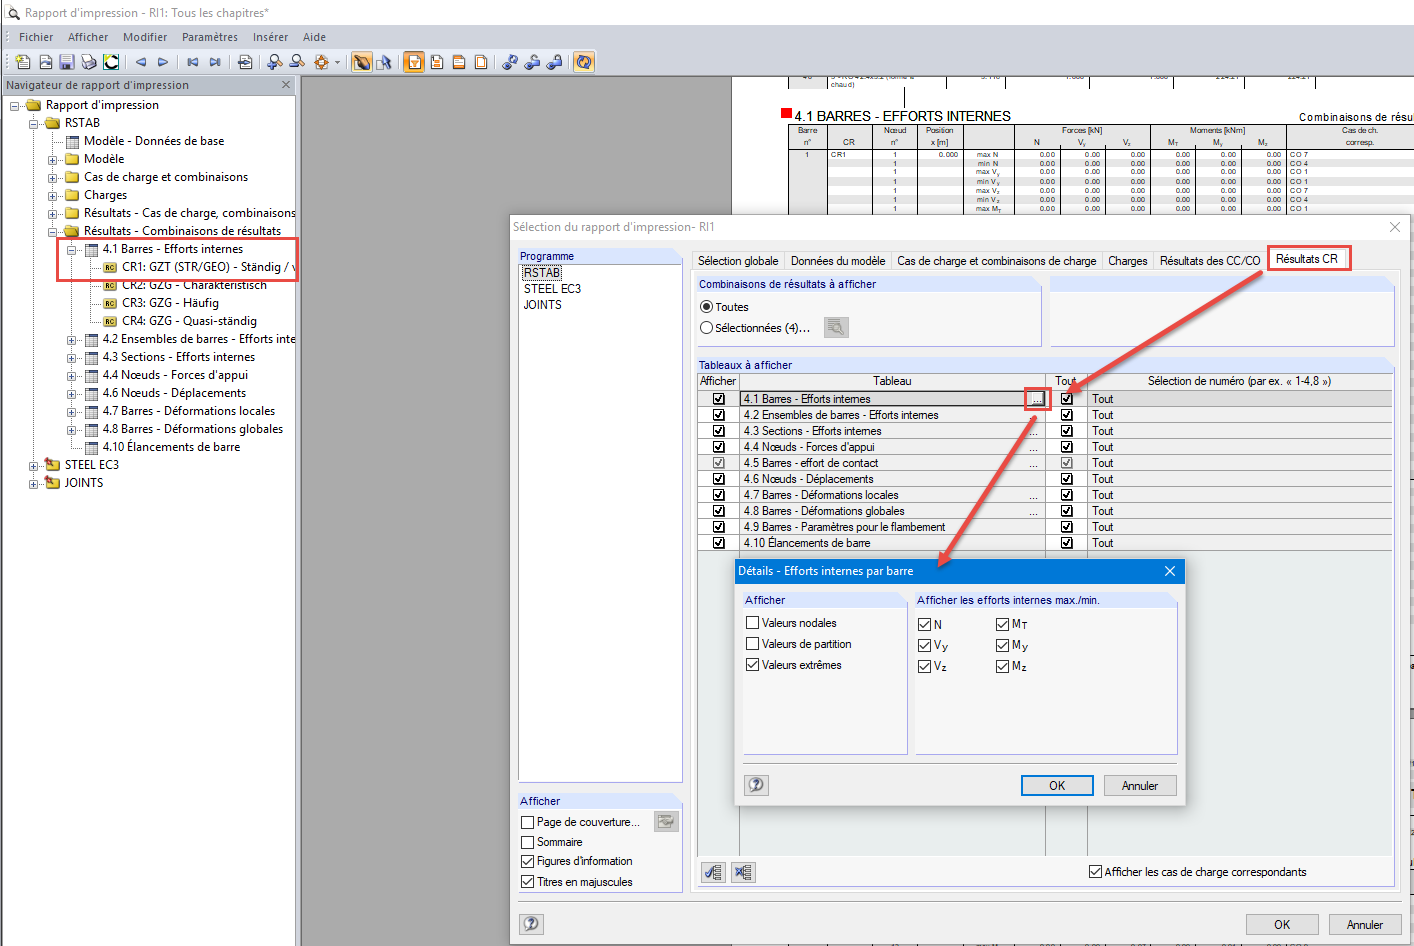1414x946 pixels.
Task: Click number selection cell for 4.1 Barres
Action: click(x=1239, y=399)
